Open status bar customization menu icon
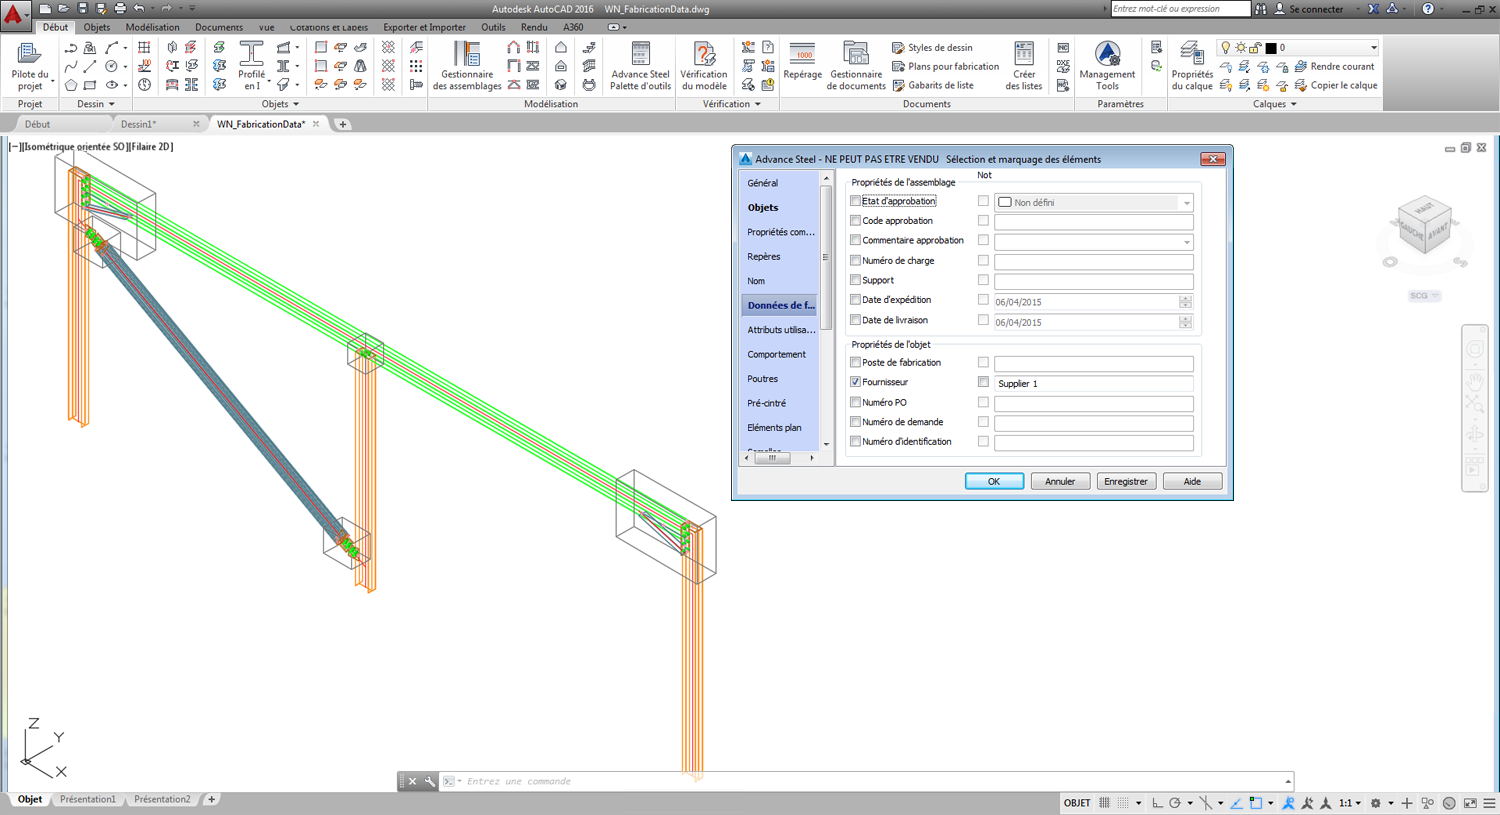1500x815 pixels. (1489, 803)
